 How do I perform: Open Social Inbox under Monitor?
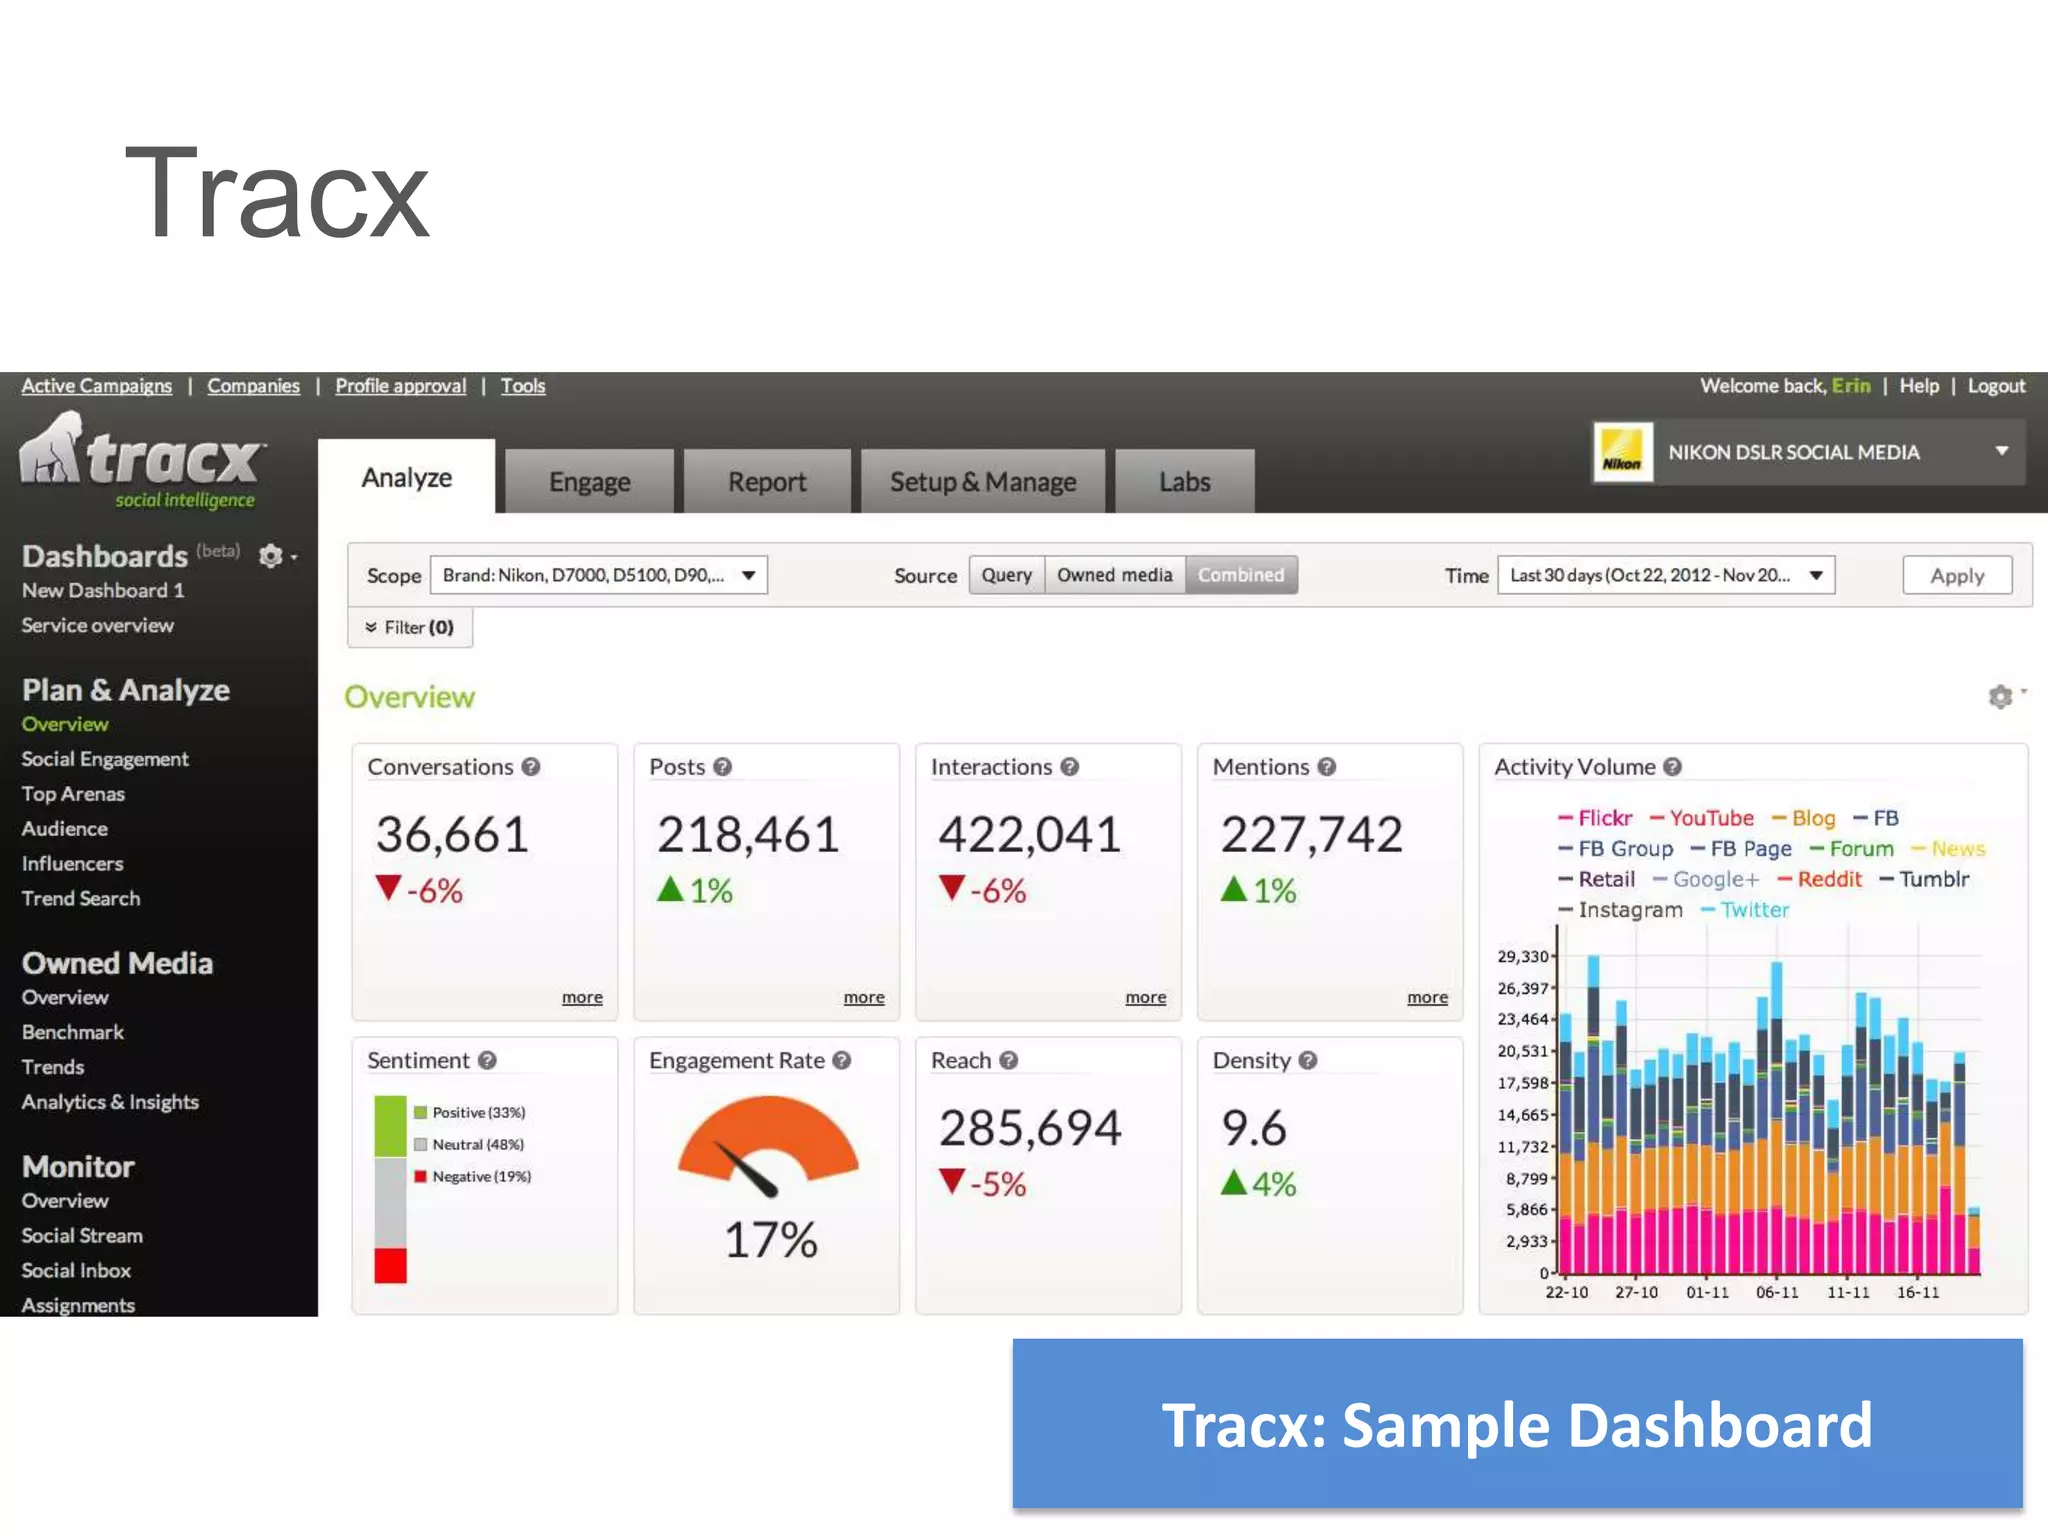(76, 1271)
